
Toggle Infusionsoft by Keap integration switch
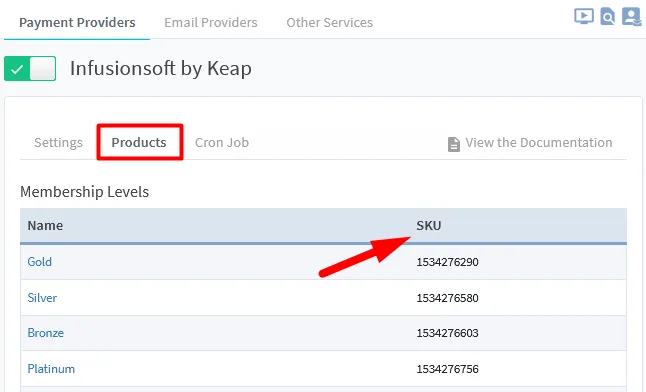(30, 68)
